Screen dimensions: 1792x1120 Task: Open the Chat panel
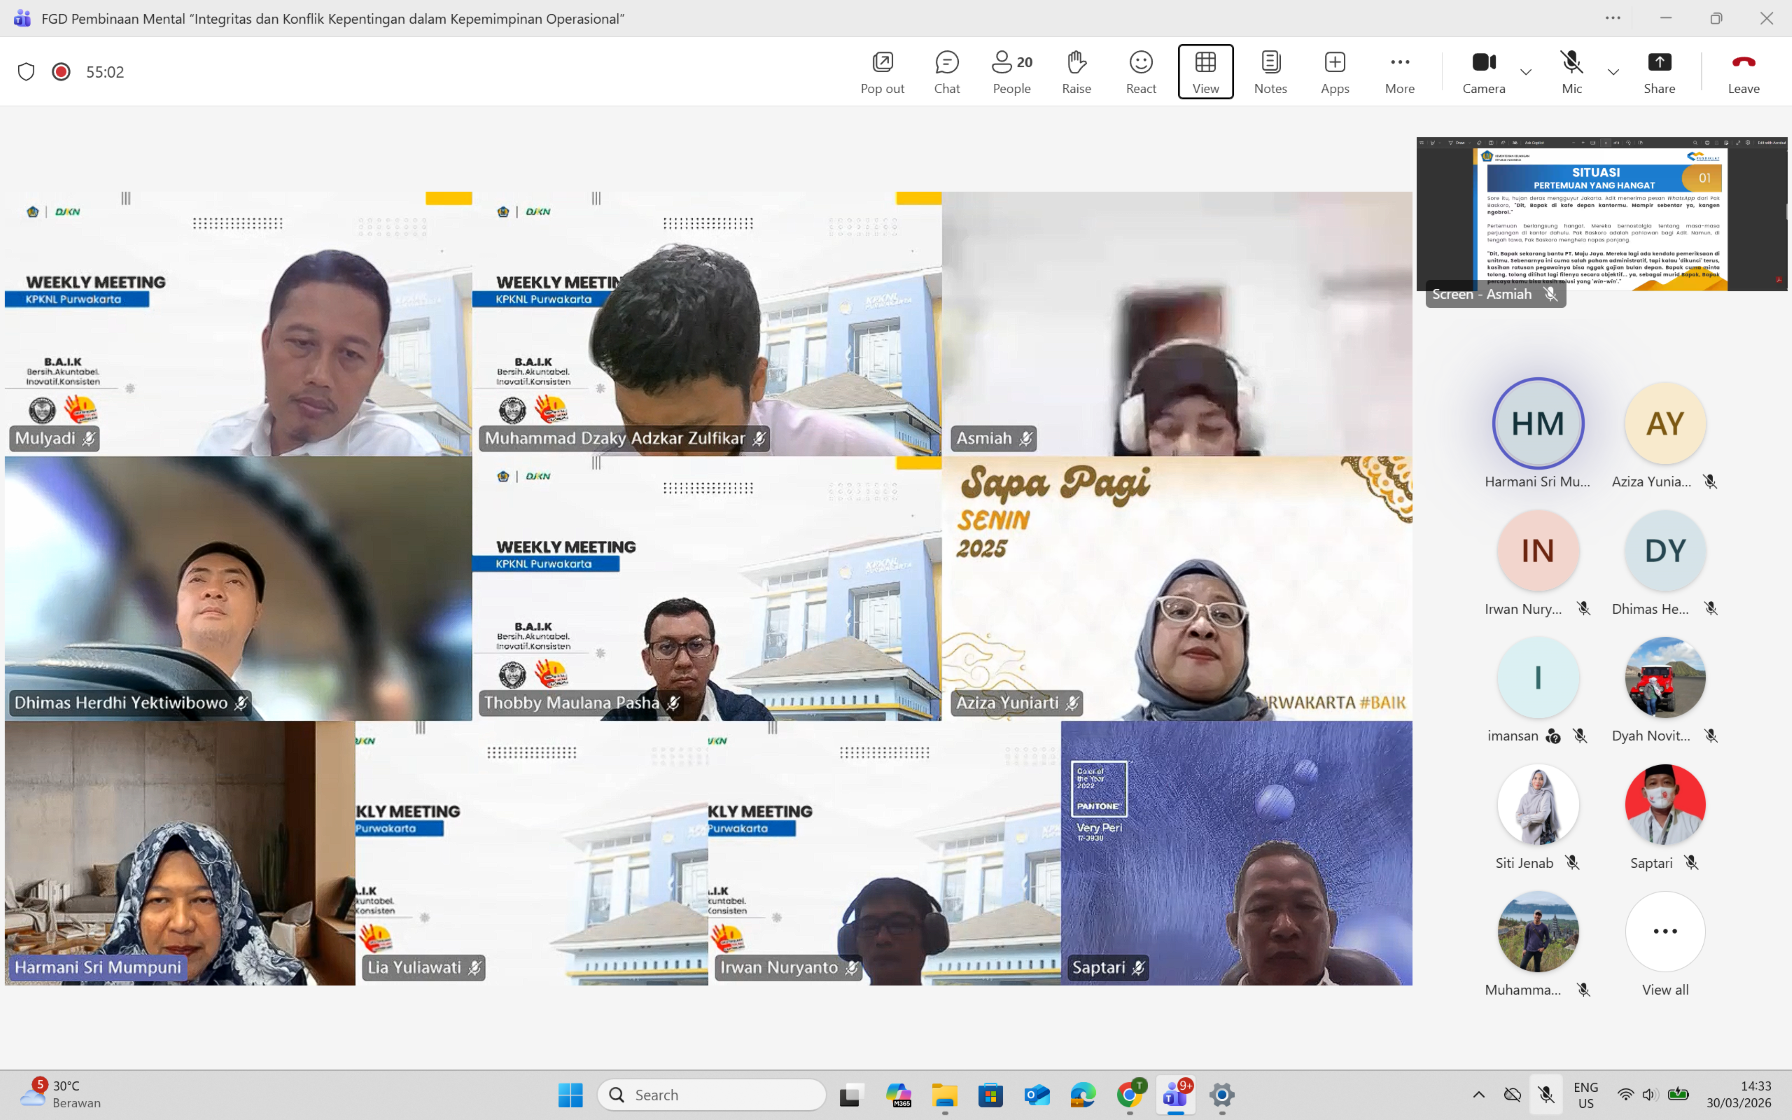[946, 71]
